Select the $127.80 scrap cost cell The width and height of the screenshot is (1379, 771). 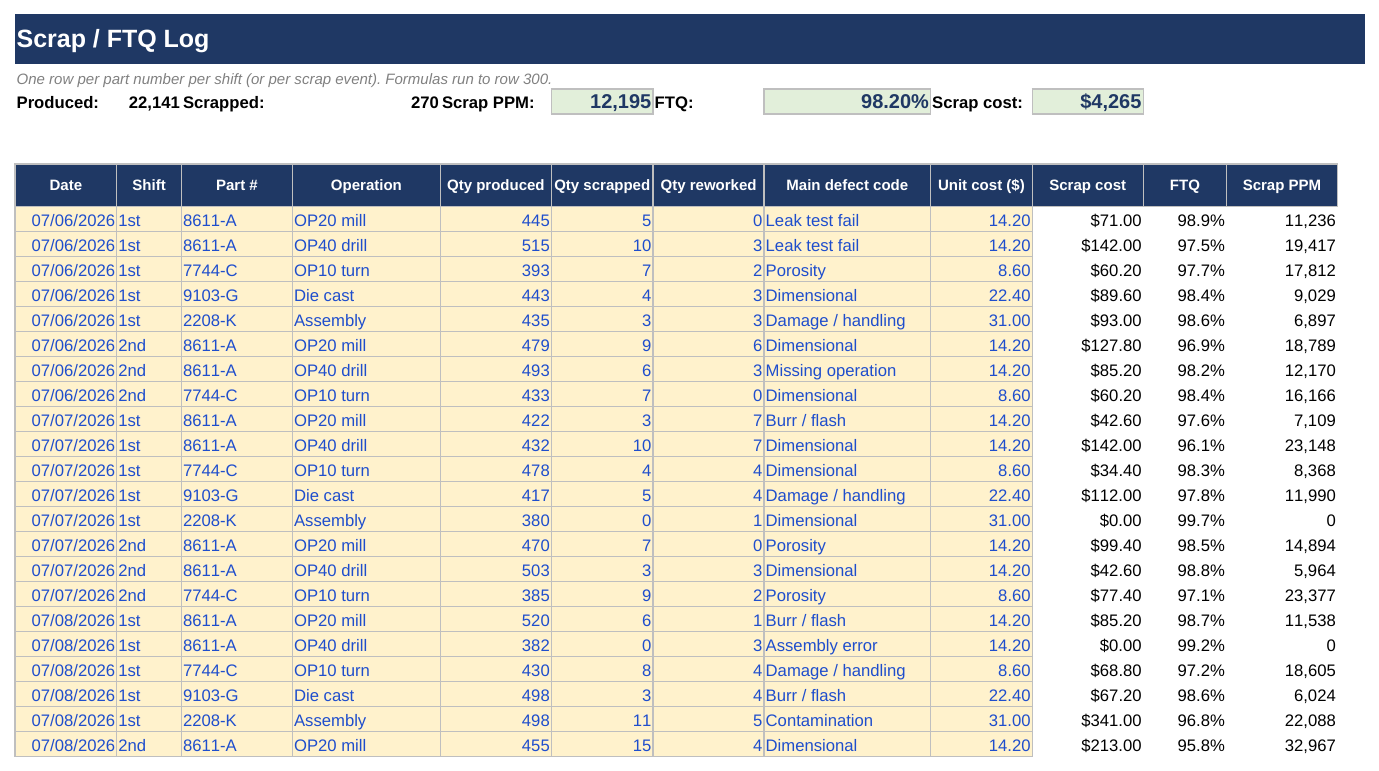click(1087, 345)
